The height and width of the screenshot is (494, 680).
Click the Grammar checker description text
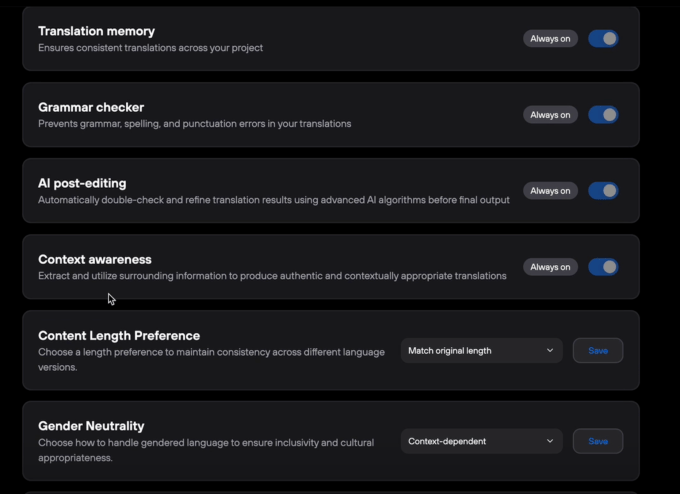(x=194, y=124)
